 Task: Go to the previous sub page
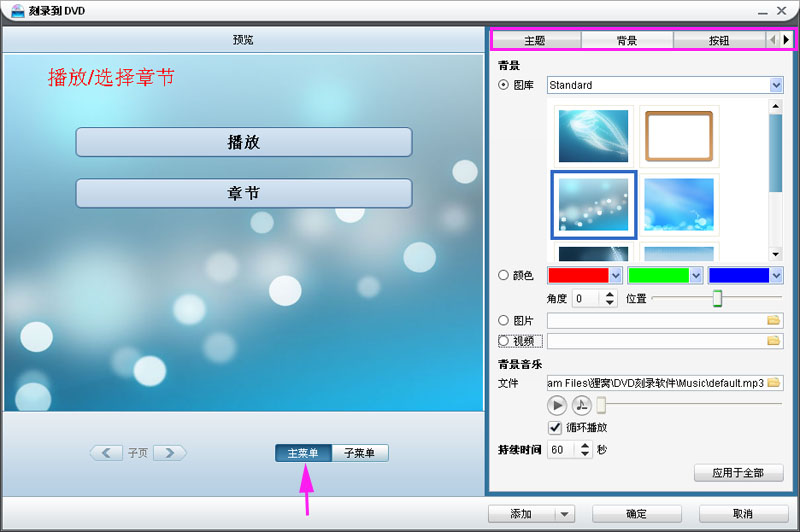106,452
